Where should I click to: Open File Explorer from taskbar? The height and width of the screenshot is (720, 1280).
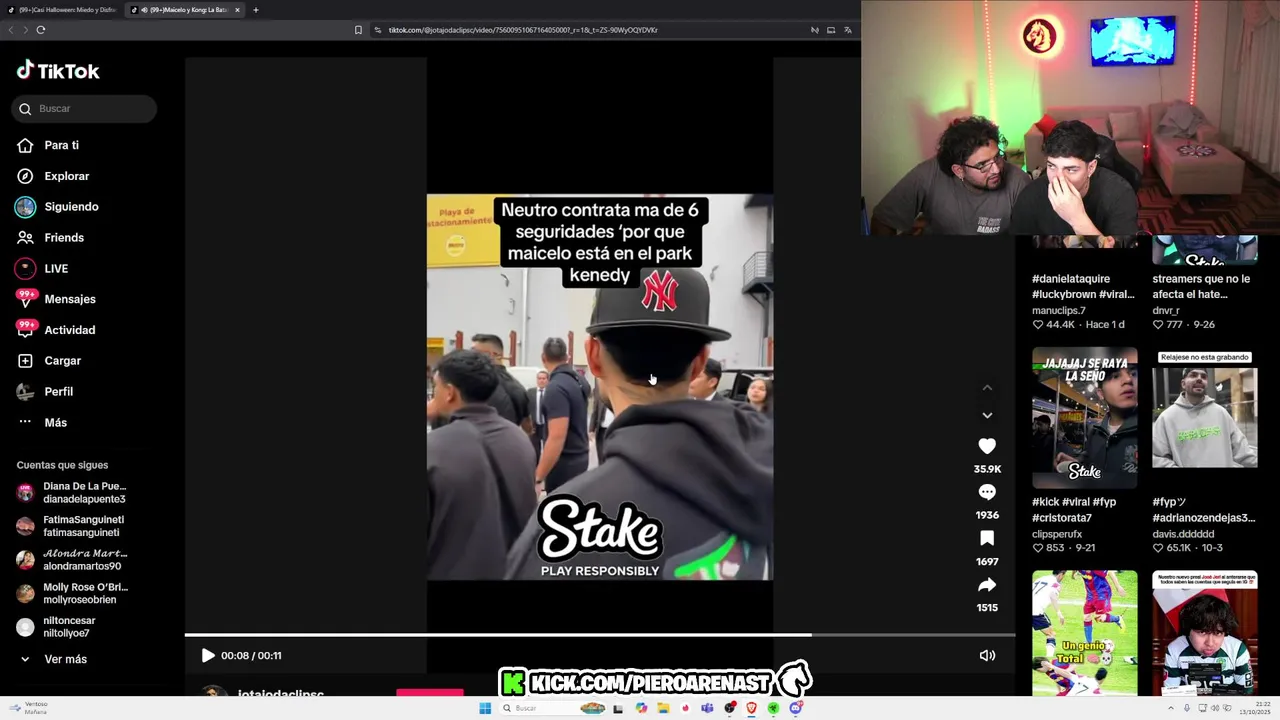(x=663, y=708)
